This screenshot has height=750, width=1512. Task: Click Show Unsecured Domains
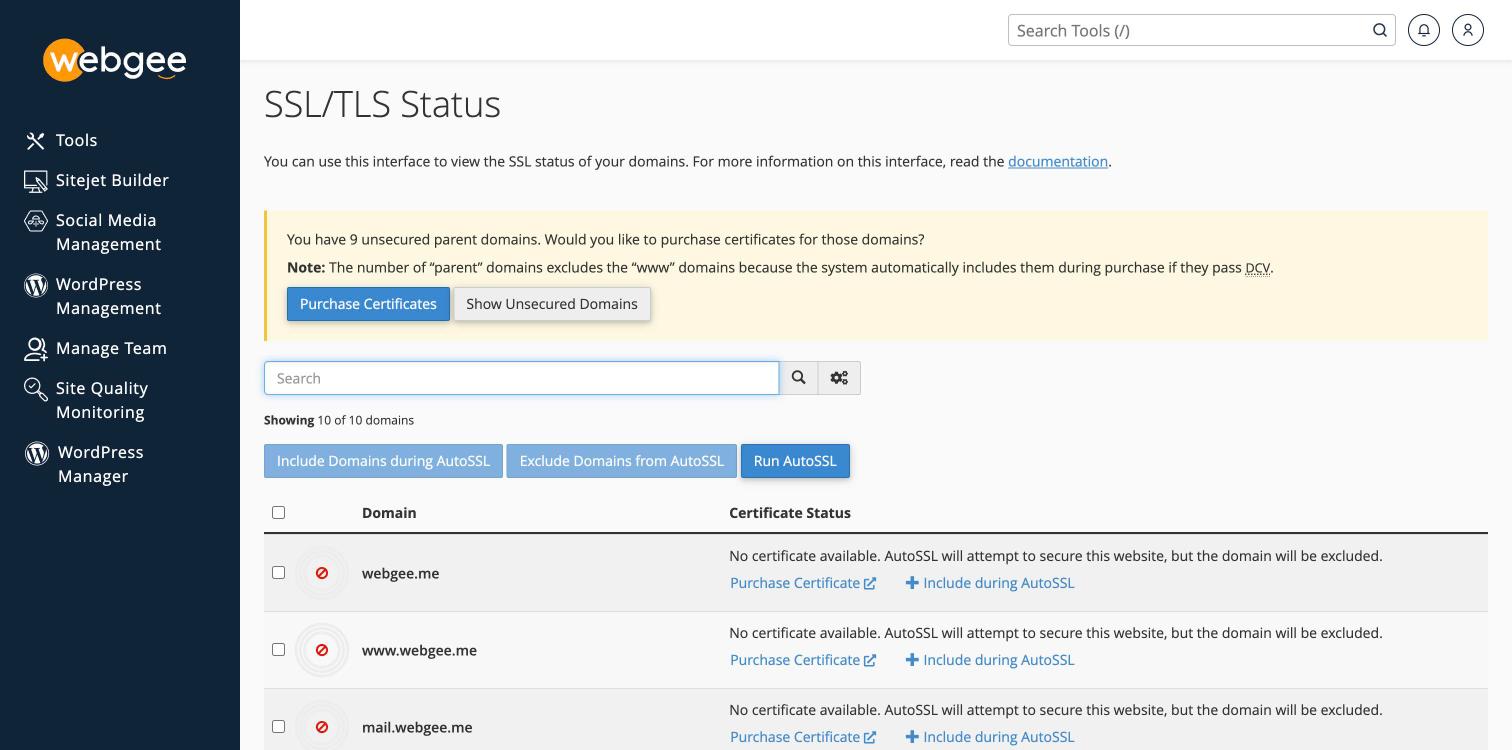[x=552, y=304]
